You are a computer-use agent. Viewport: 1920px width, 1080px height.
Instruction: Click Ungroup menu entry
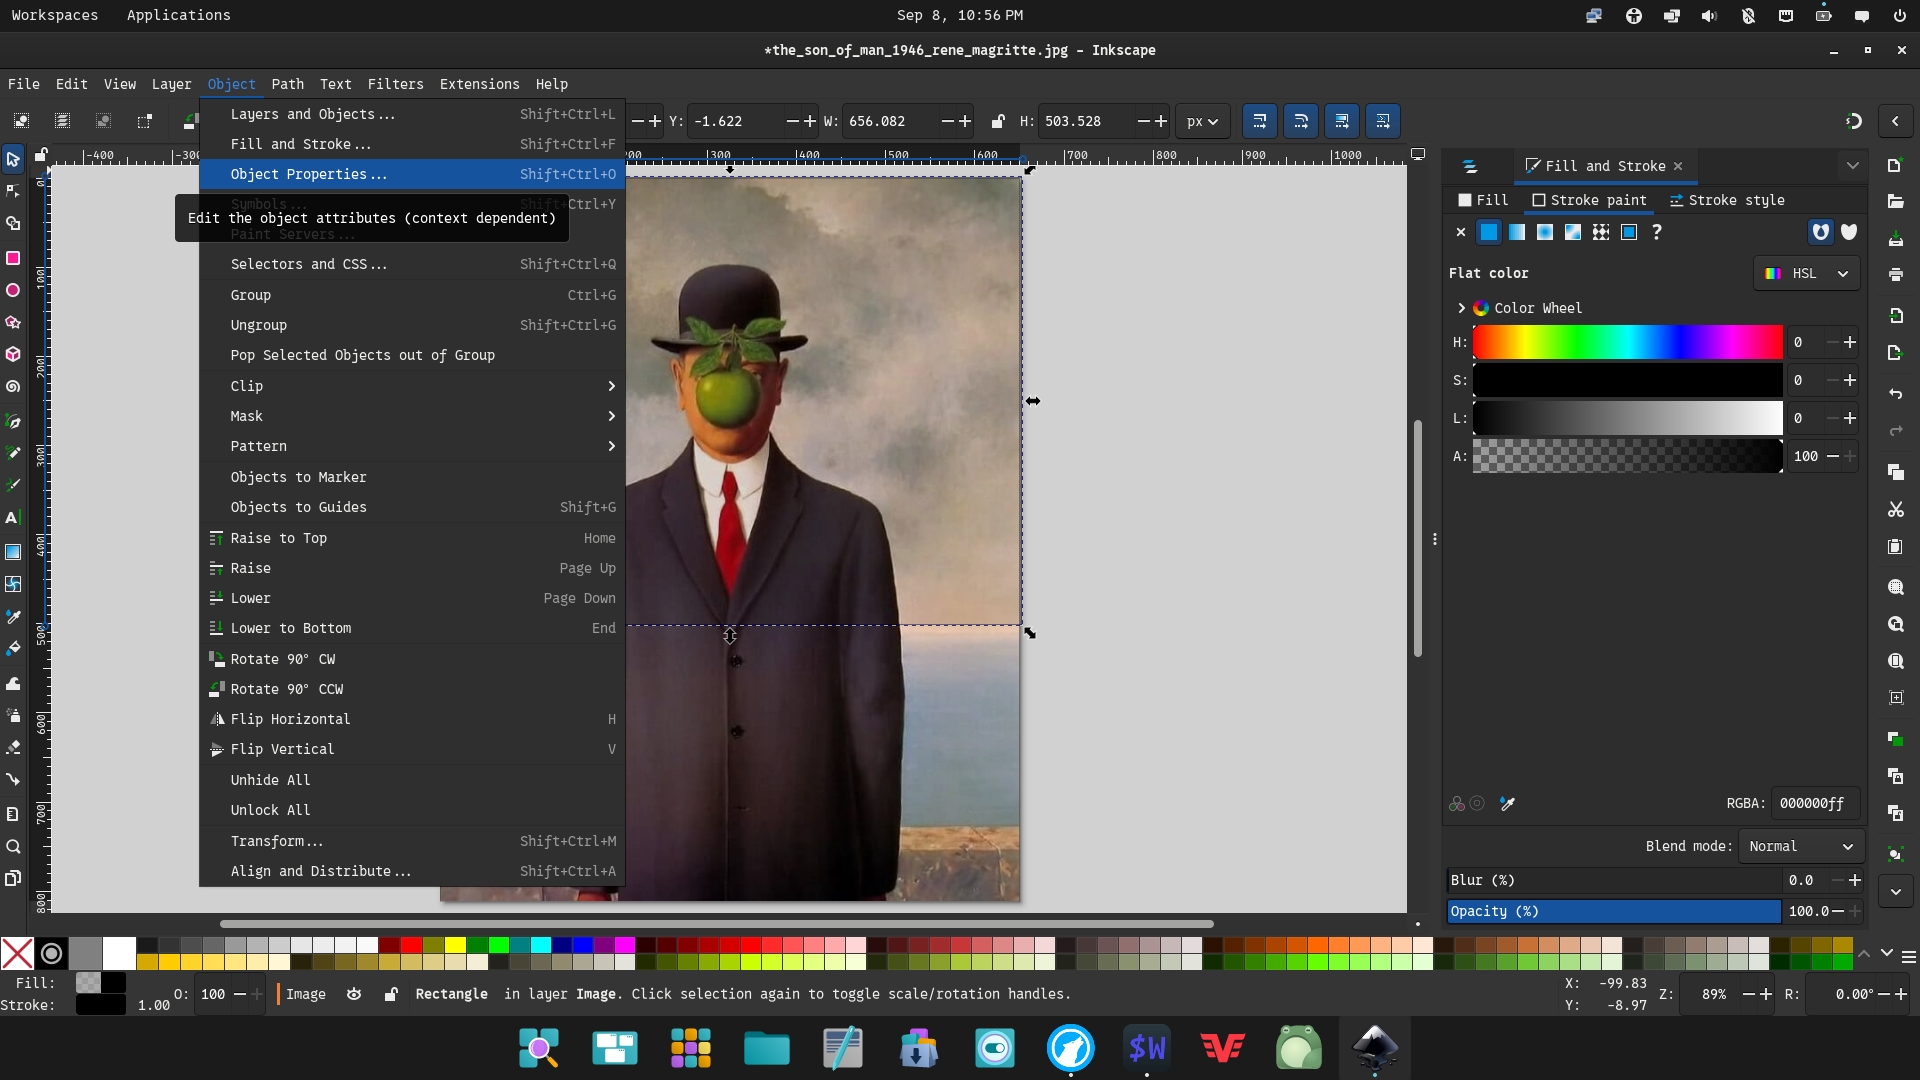(412, 325)
